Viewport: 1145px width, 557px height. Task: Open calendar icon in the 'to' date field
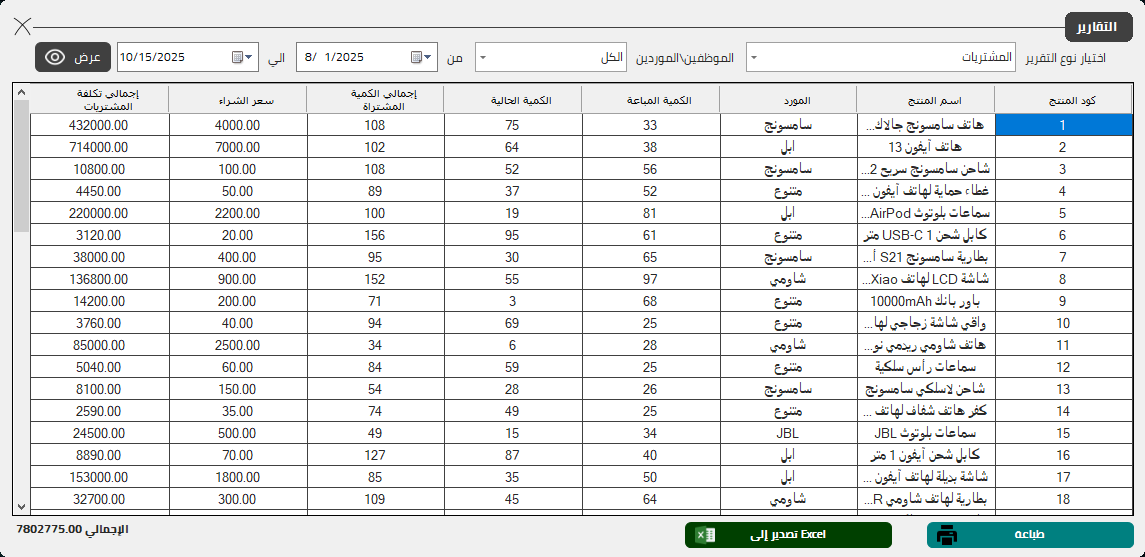click(237, 57)
